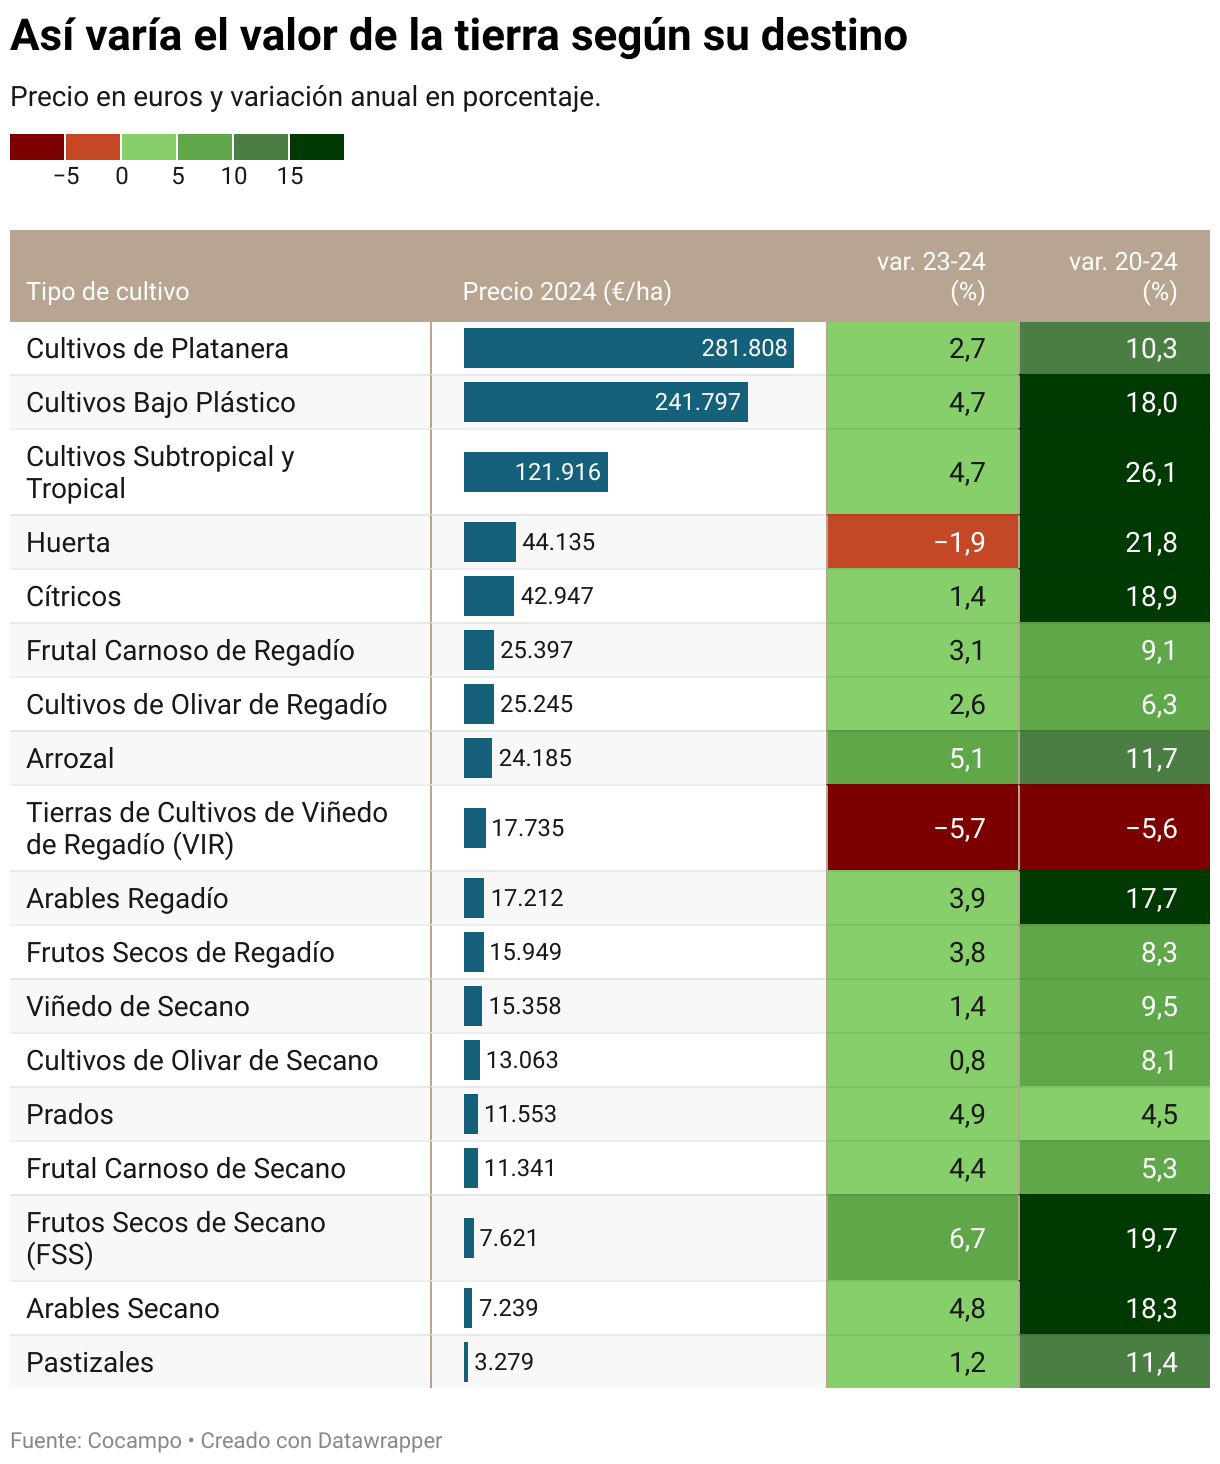Click the Tipo de cultivo column header

[x=108, y=293]
